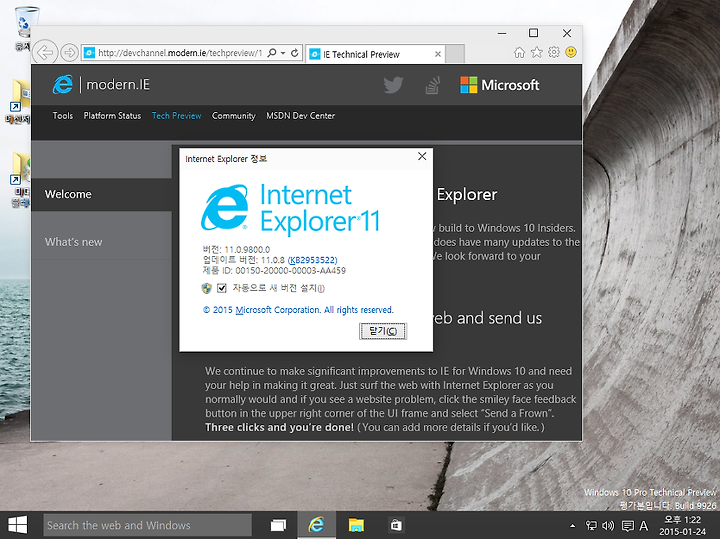Click the product ID text 00150-20000-00003-AA459

(x=290, y=271)
